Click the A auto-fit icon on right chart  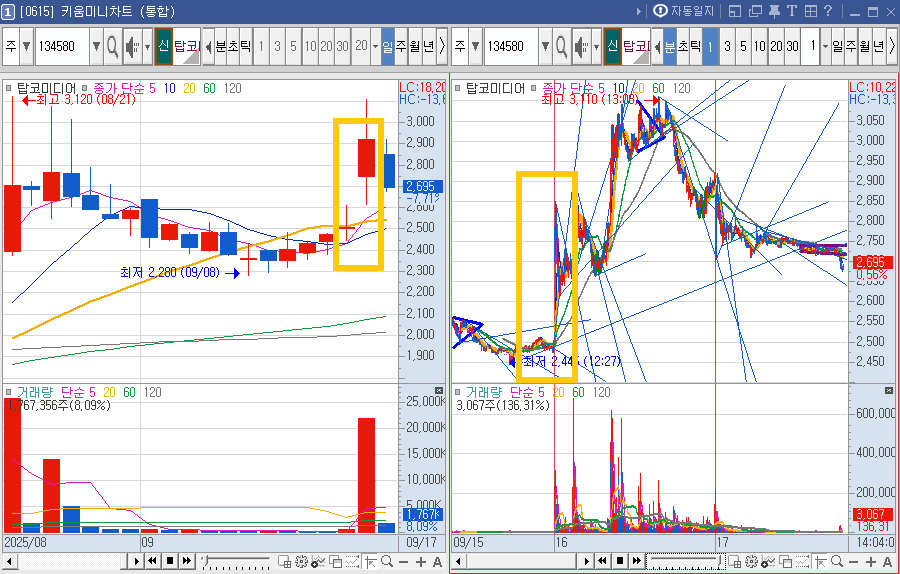887,562
